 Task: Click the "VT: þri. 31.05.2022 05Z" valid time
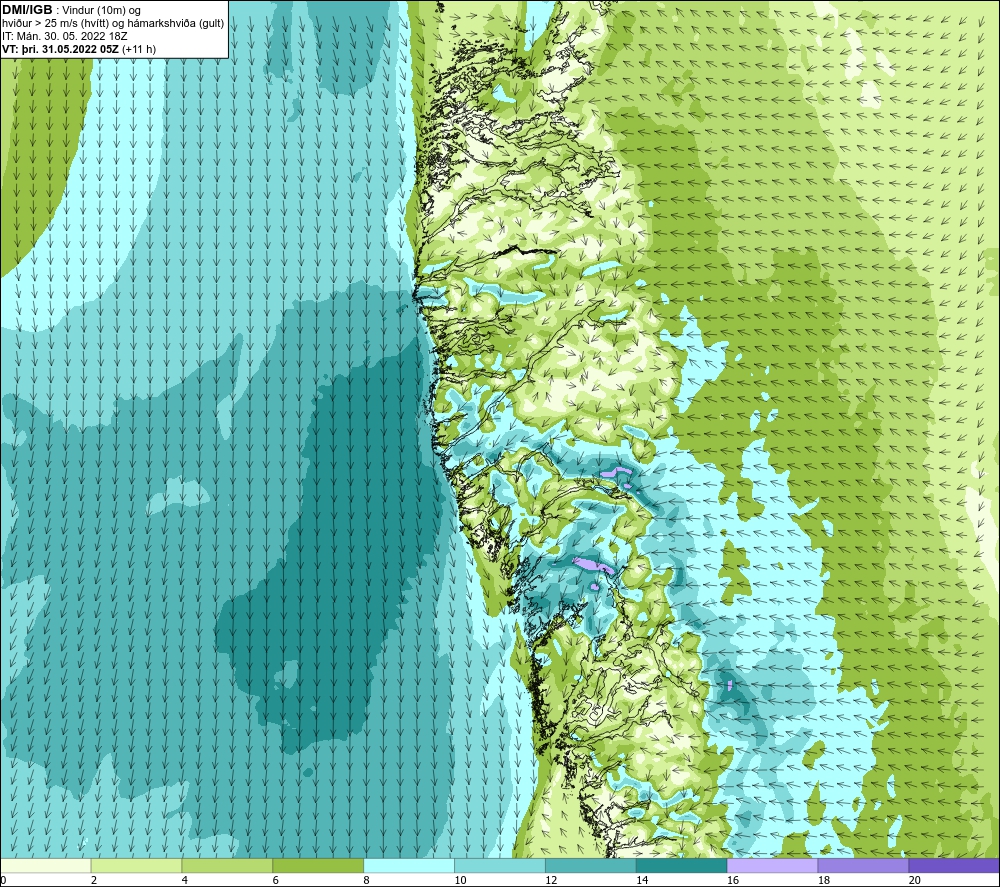coord(60,49)
